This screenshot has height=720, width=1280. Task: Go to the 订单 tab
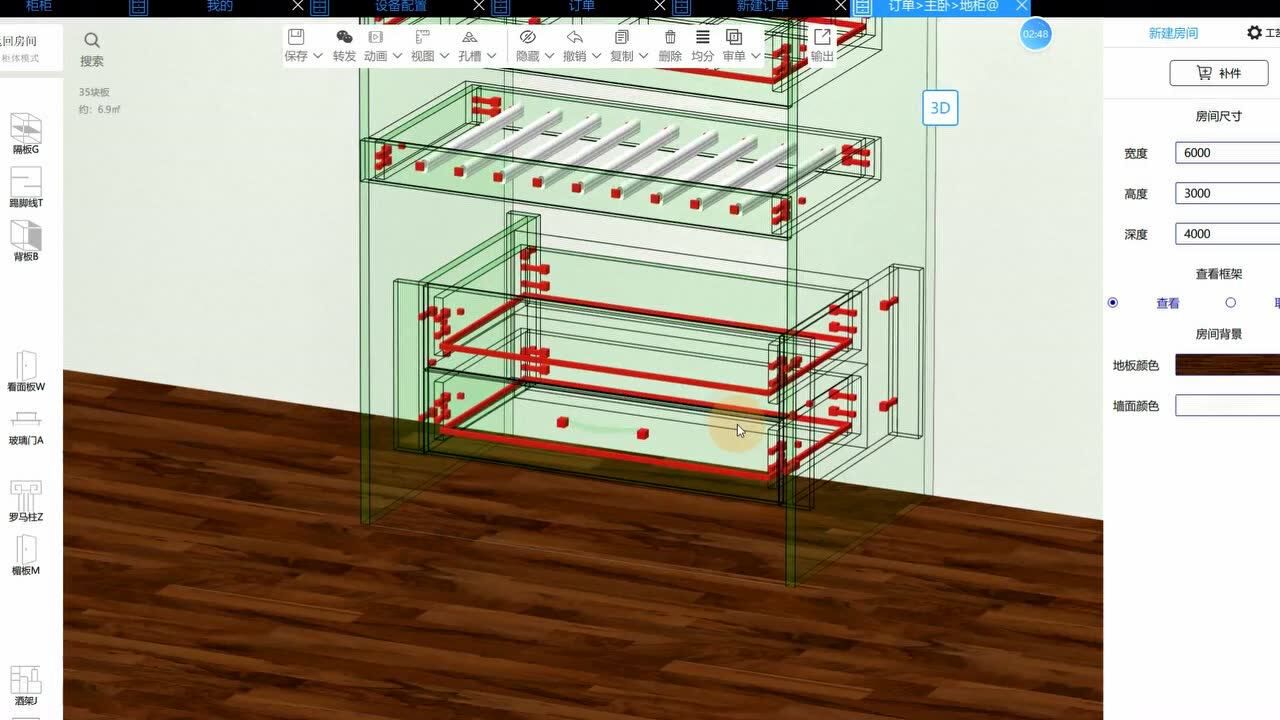point(582,6)
